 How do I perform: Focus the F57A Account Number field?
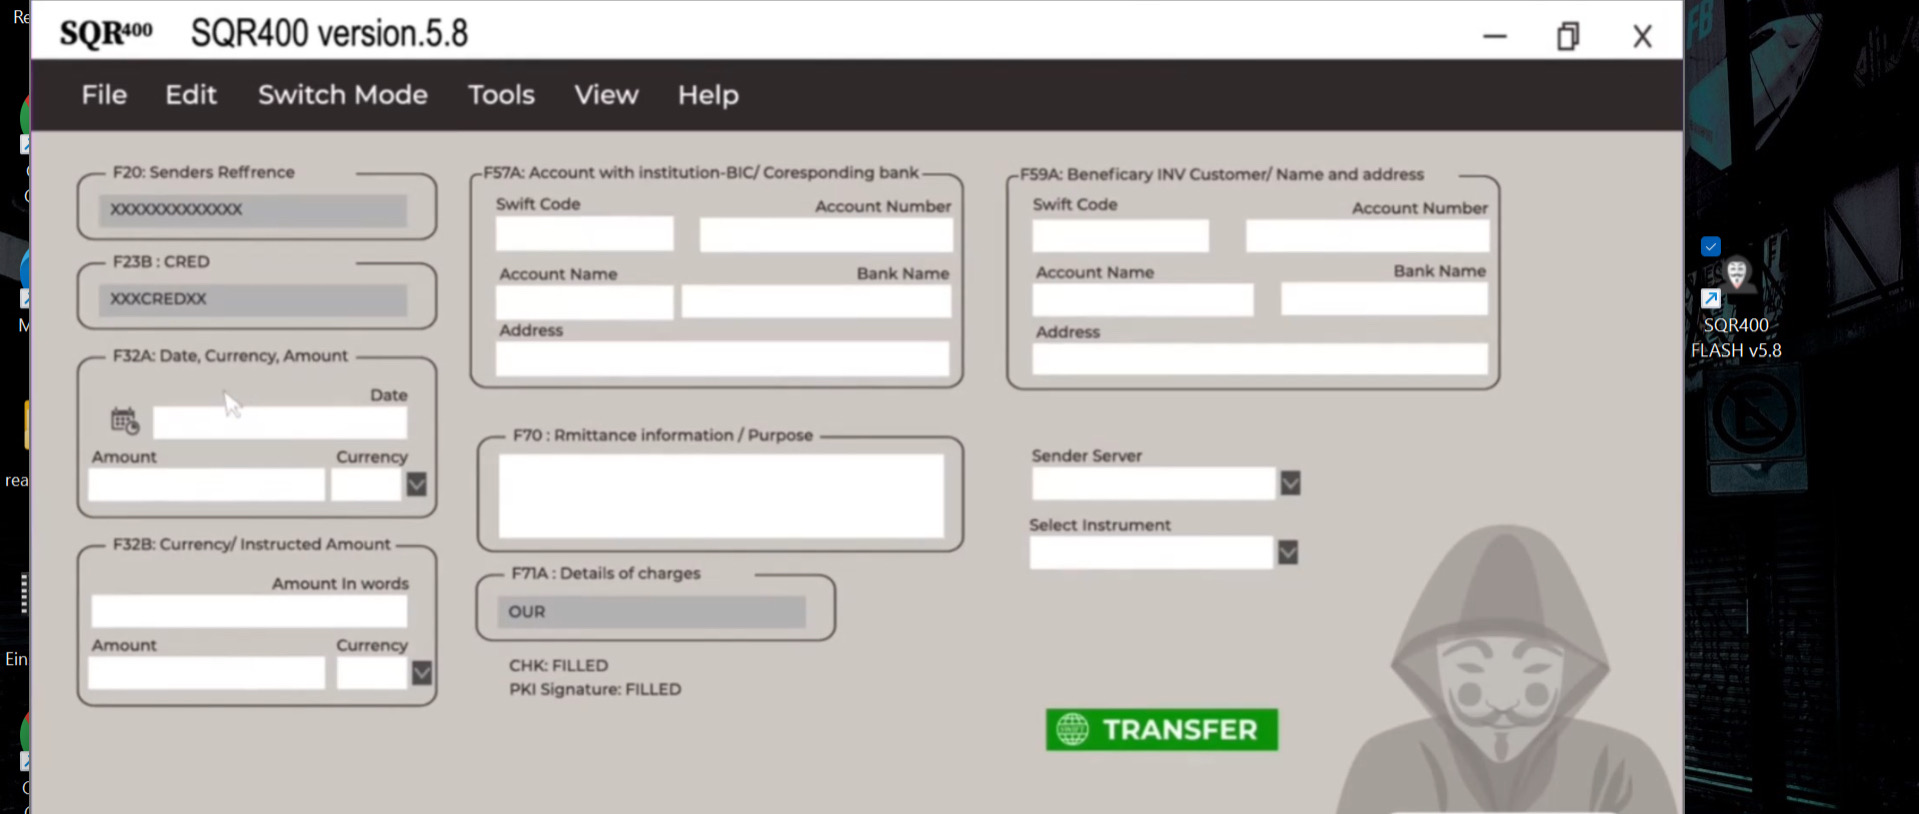826,235
